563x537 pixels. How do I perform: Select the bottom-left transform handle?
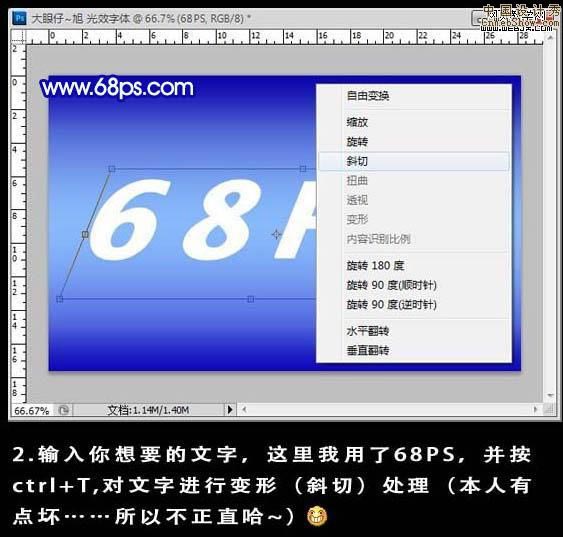tap(60, 299)
